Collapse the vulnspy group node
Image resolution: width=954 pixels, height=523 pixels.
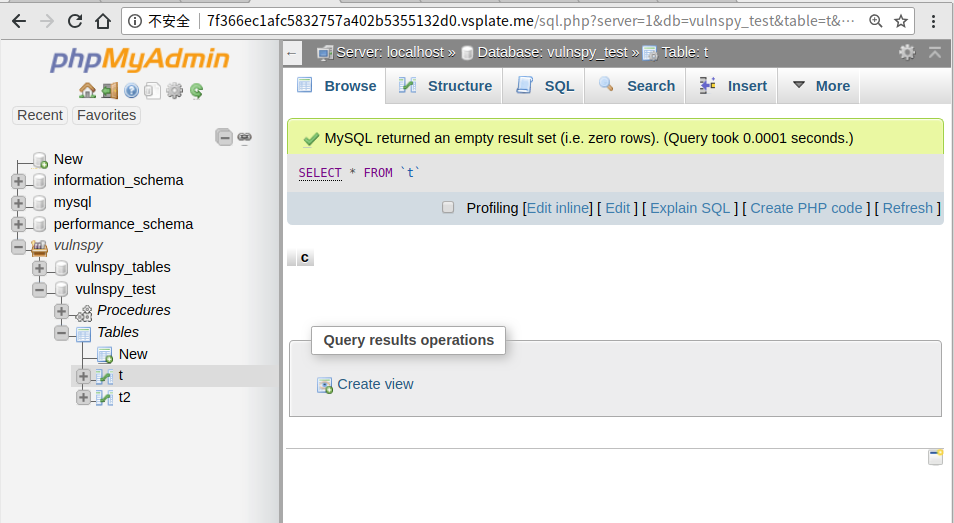[x=18, y=246]
